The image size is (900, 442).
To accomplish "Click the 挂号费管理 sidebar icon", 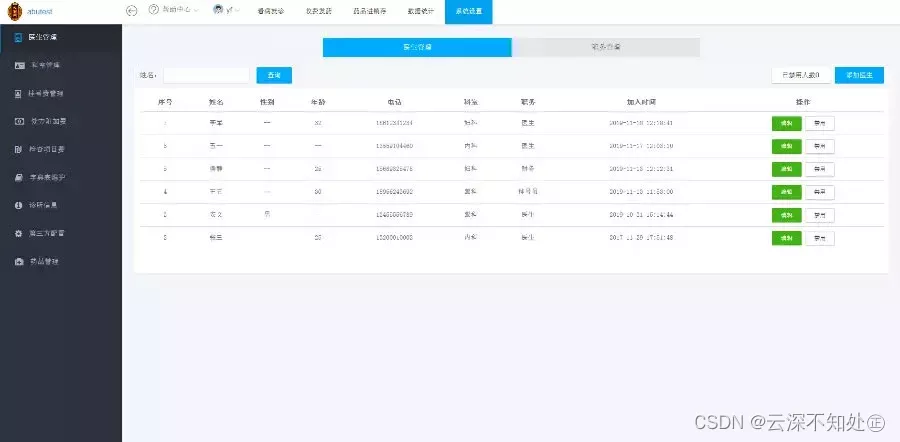I will pos(18,94).
